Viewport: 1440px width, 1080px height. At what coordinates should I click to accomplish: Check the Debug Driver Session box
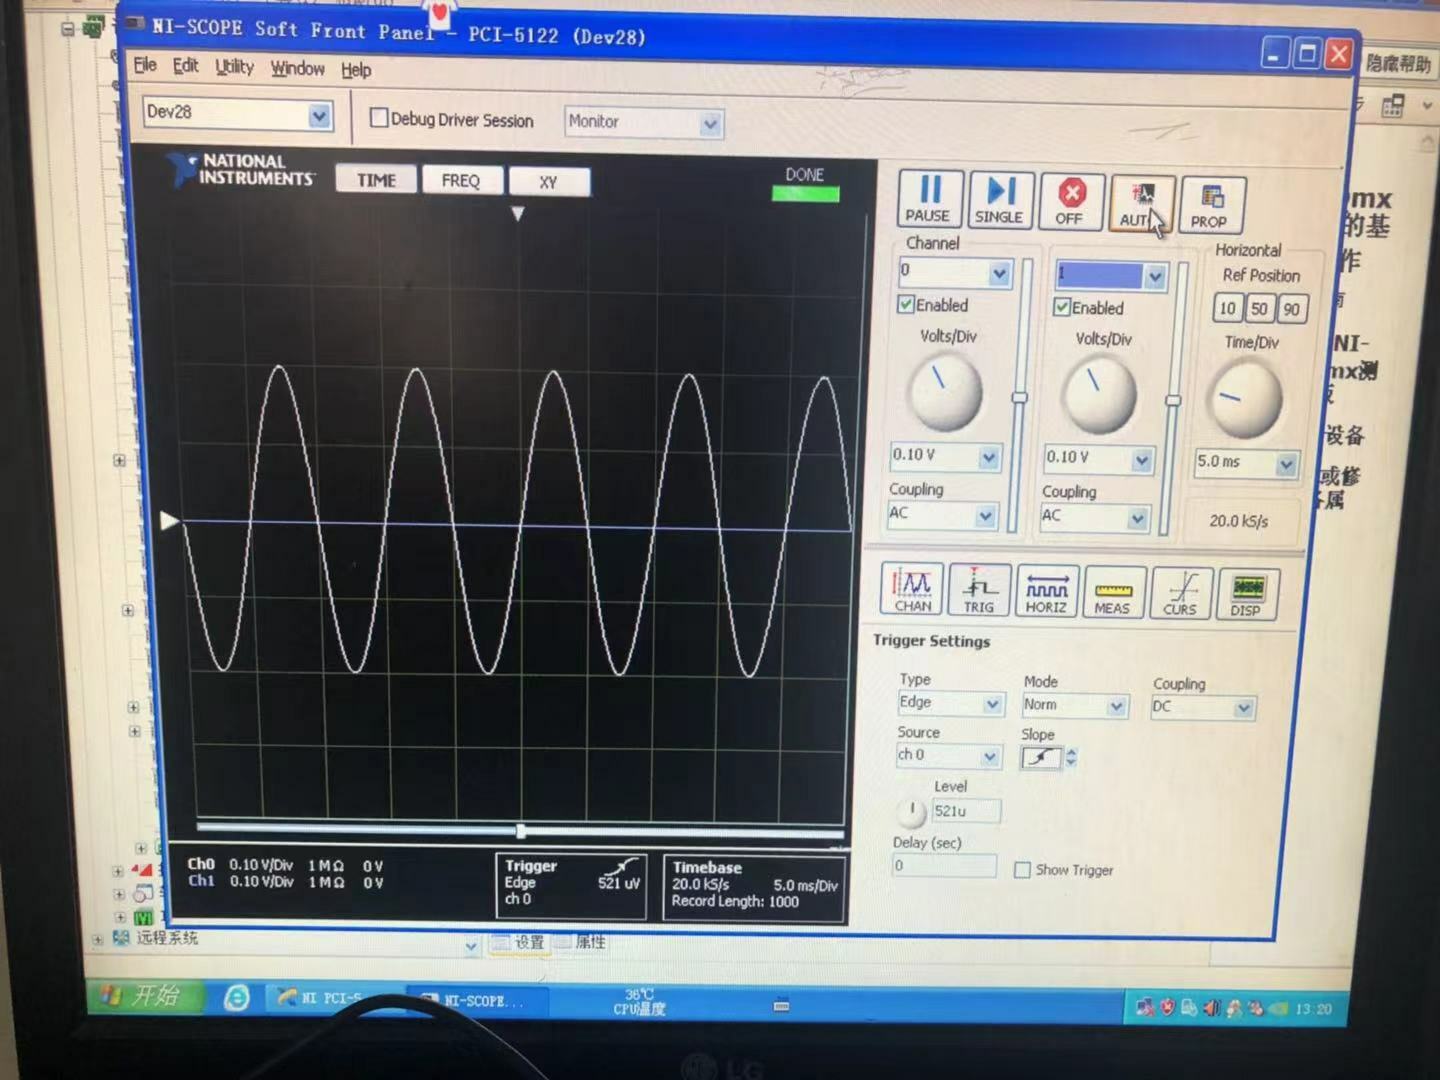(379, 117)
